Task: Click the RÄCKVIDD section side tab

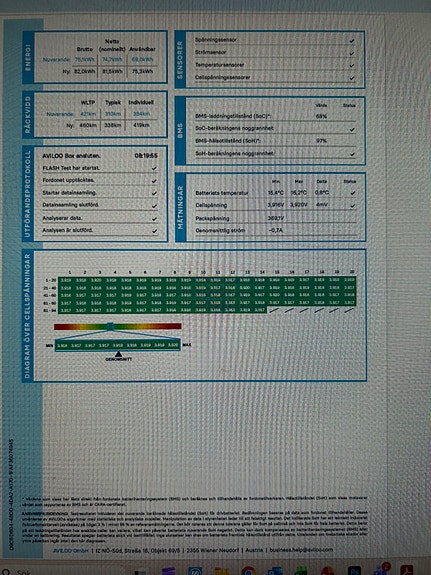Action: point(28,115)
